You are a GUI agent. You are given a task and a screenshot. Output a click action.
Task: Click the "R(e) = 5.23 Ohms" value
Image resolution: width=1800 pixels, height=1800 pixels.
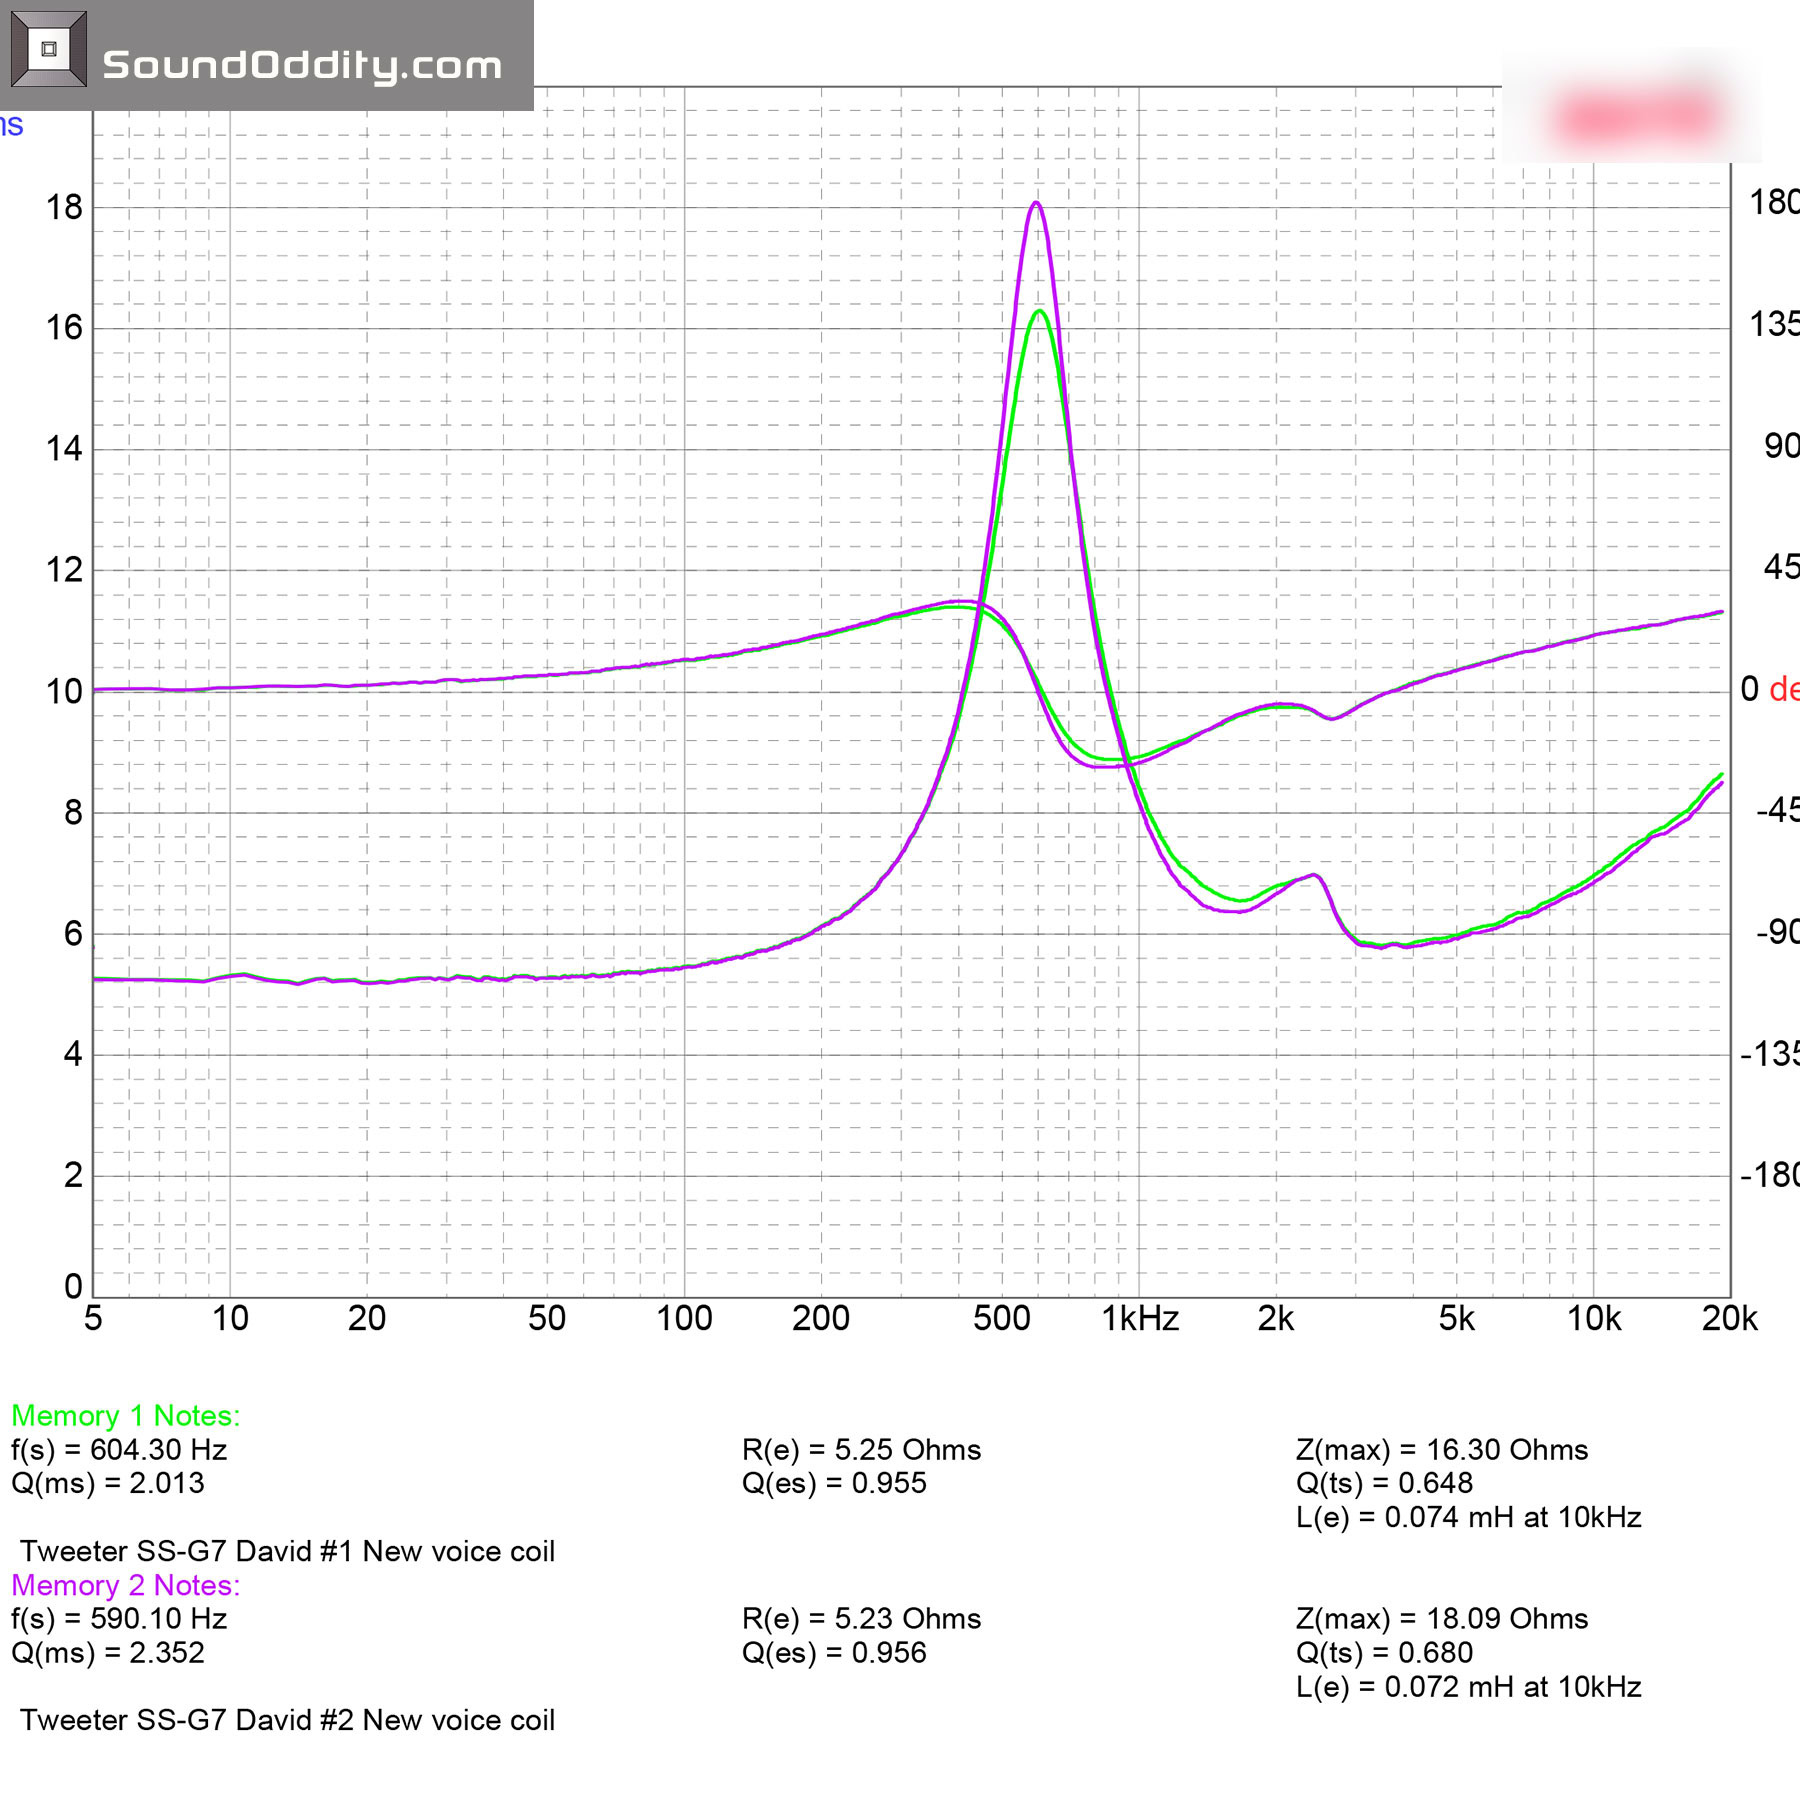[861, 1619]
